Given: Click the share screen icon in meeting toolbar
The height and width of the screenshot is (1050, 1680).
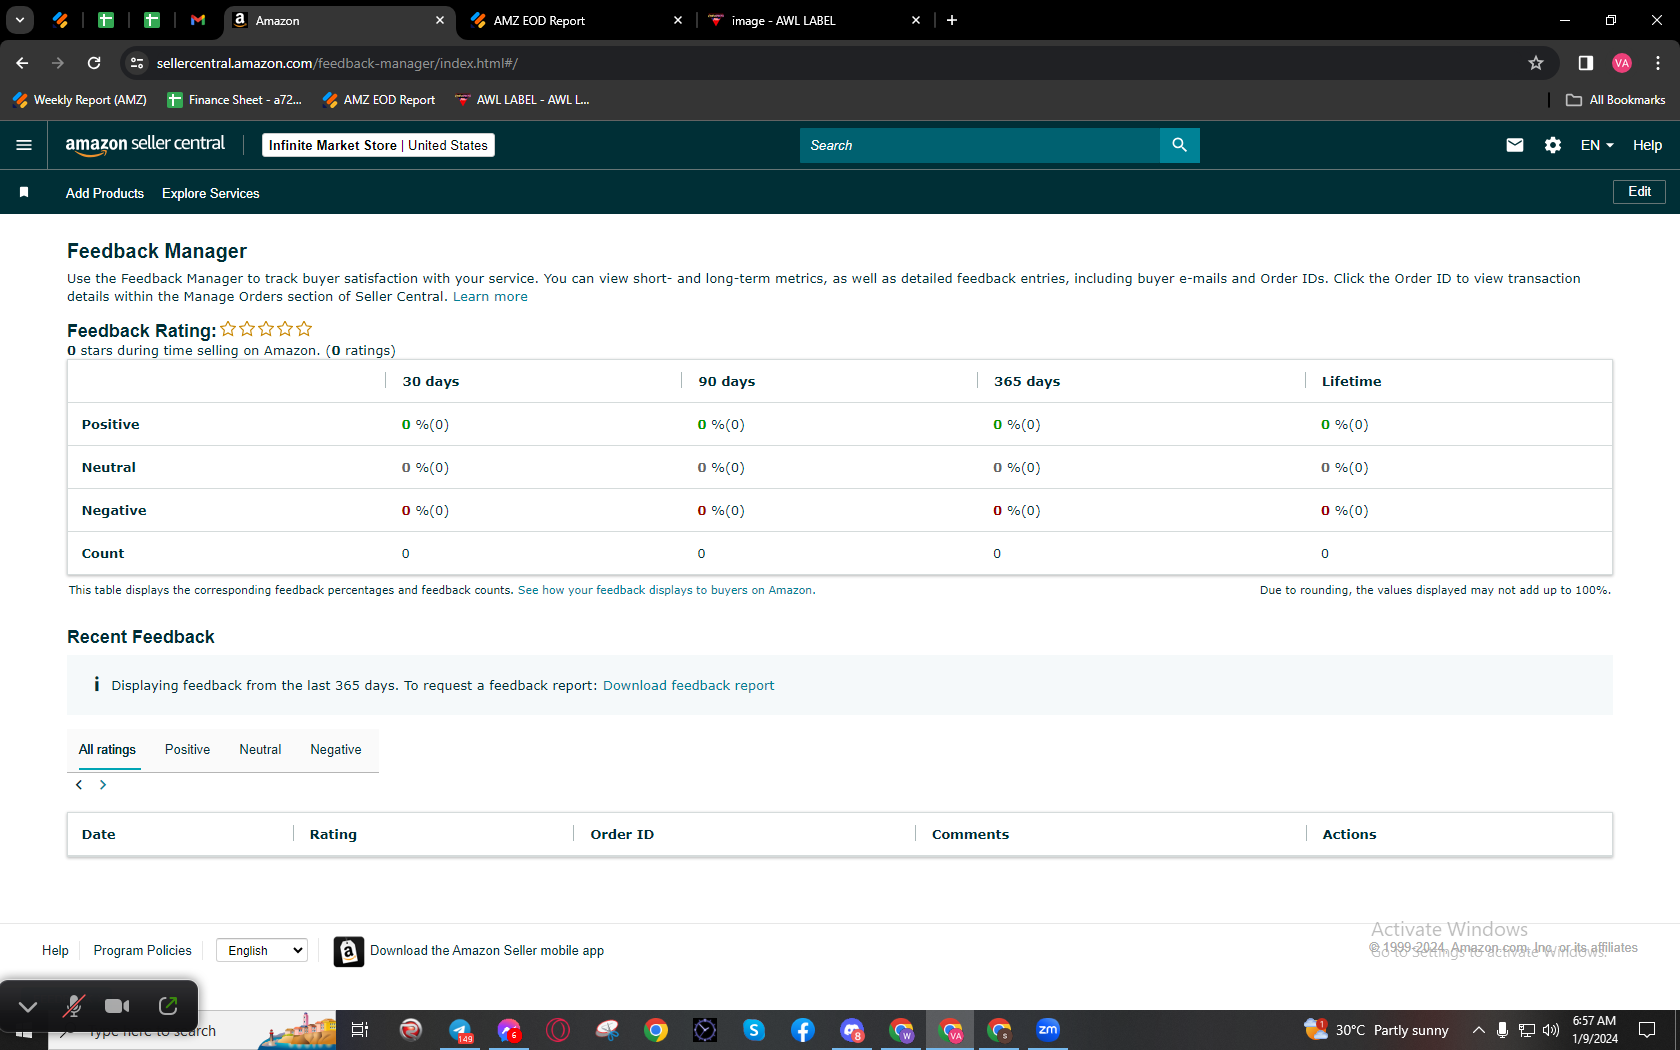Looking at the screenshot, I should 168,1006.
